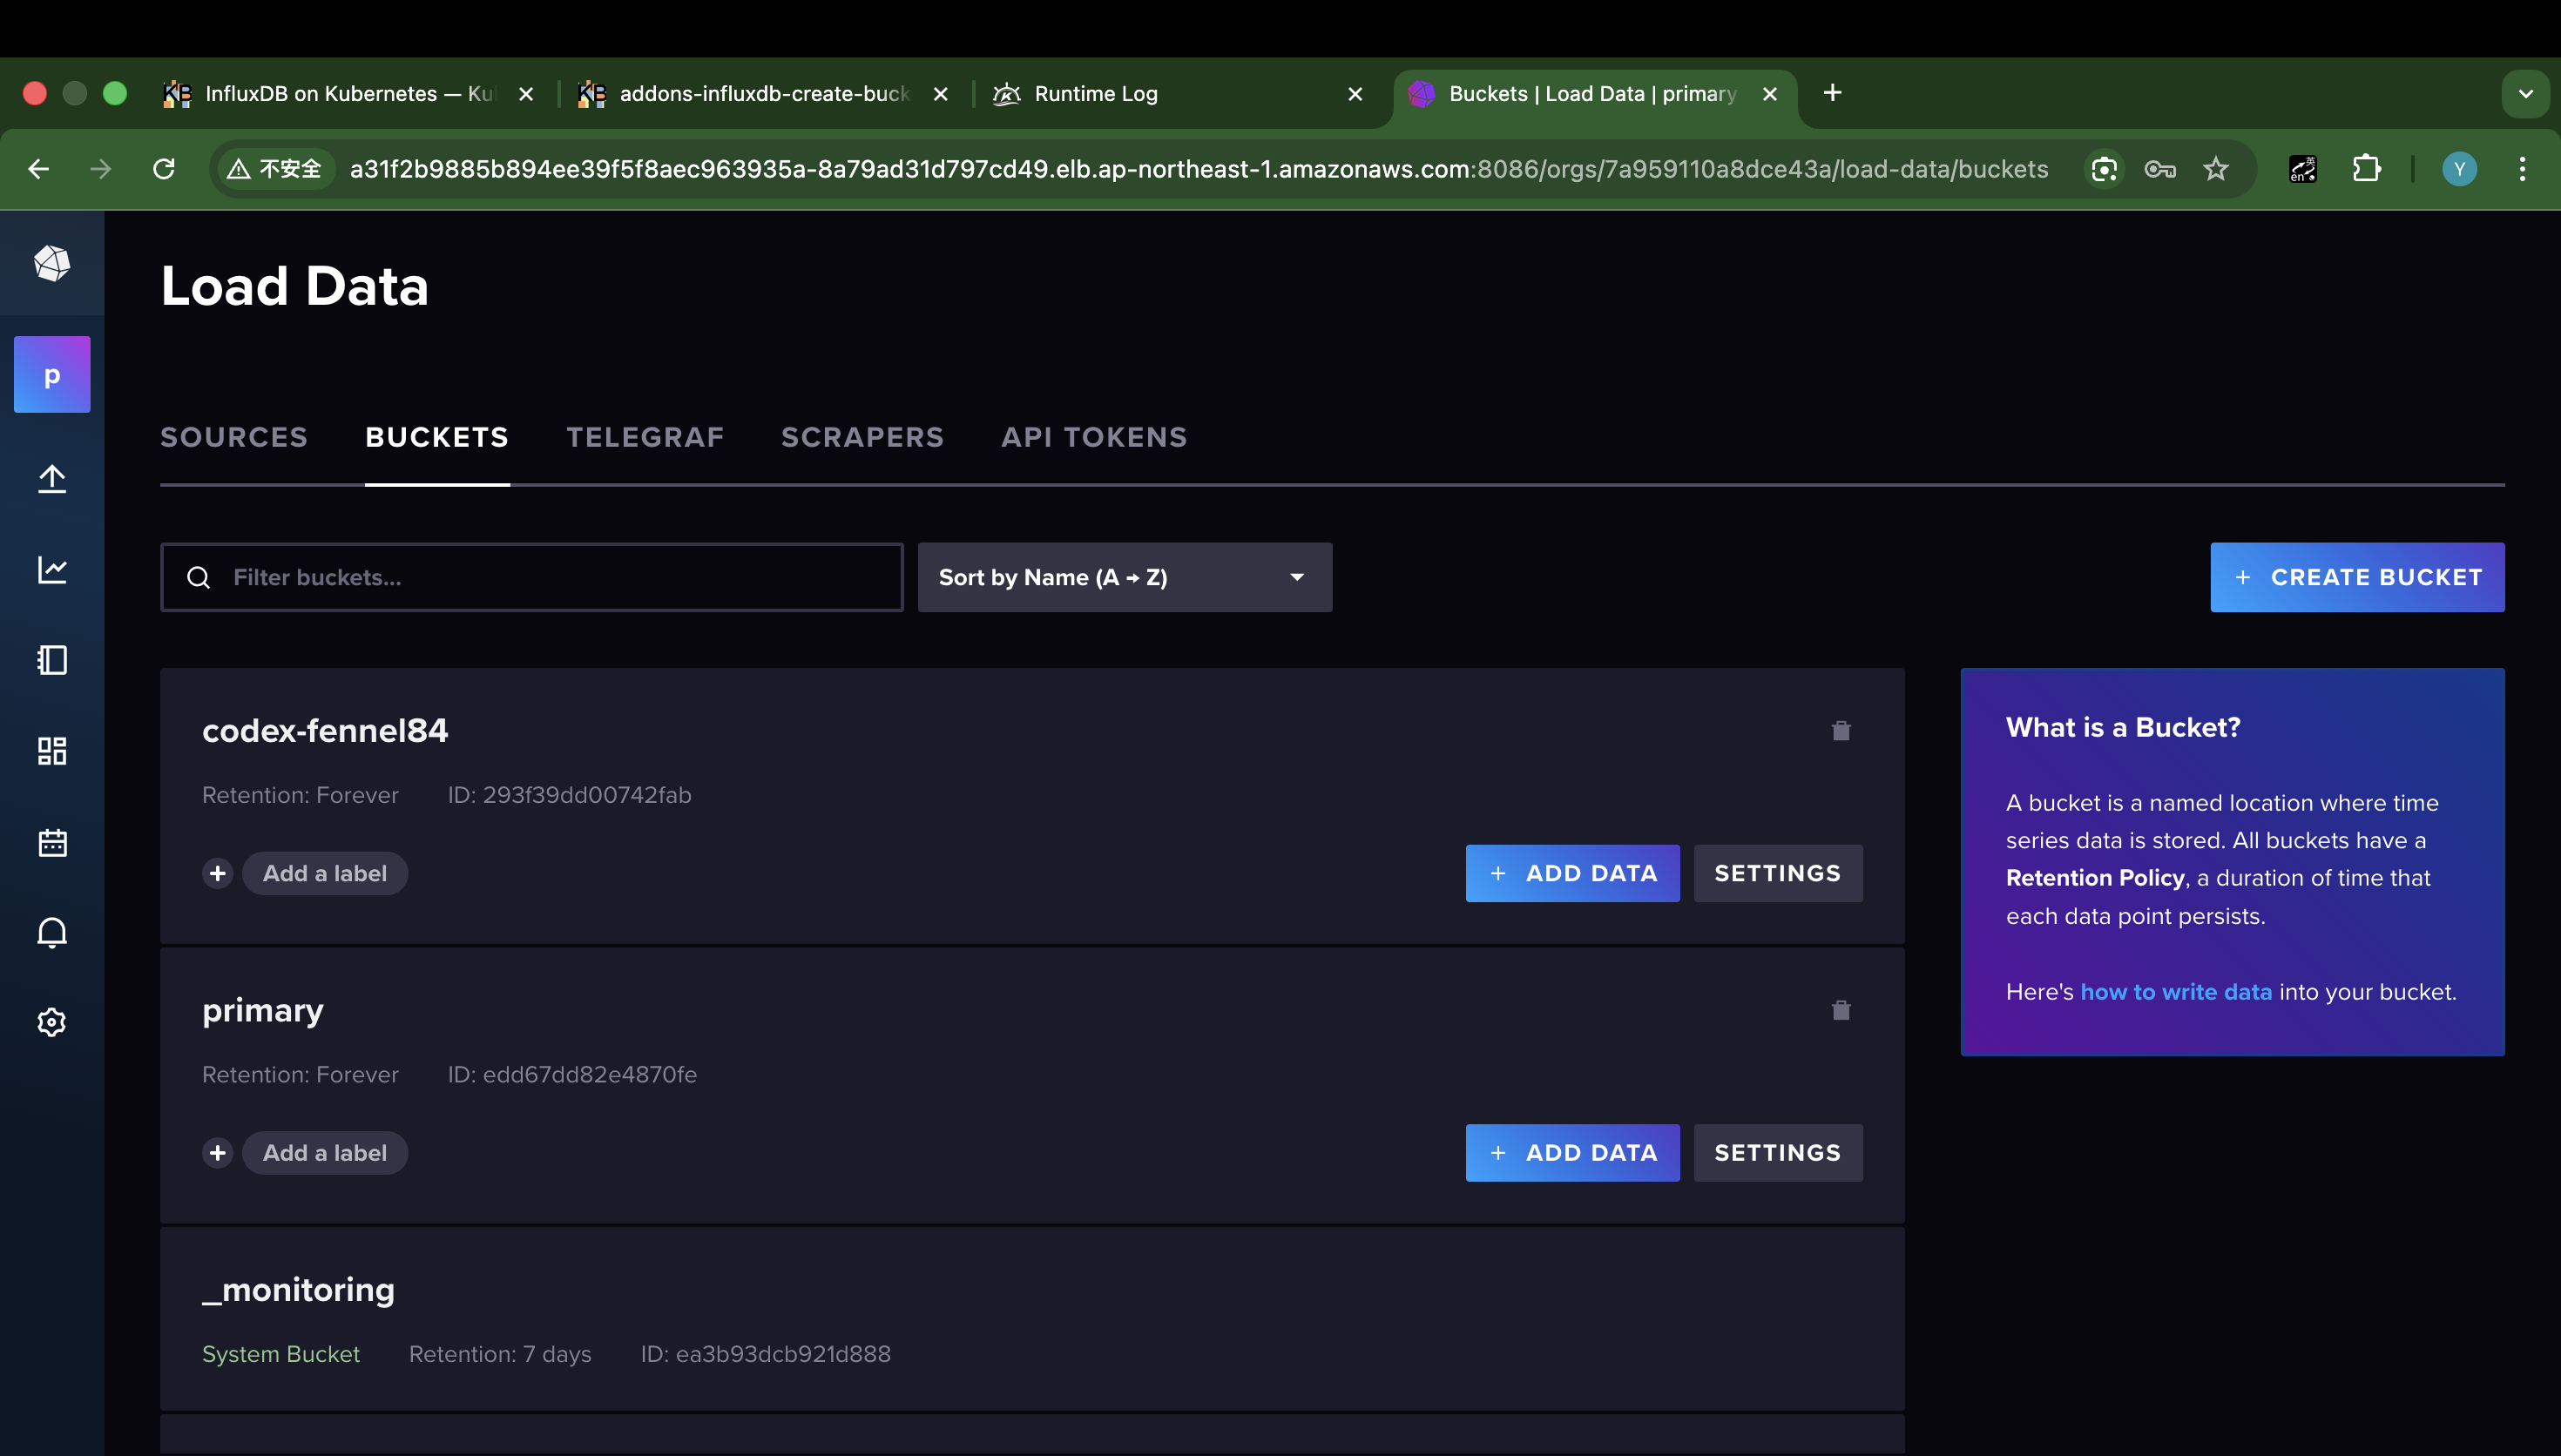The height and width of the screenshot is (1456, 2561).
Task: Switch to the Telegraf tab
Action: click(645, 437)
